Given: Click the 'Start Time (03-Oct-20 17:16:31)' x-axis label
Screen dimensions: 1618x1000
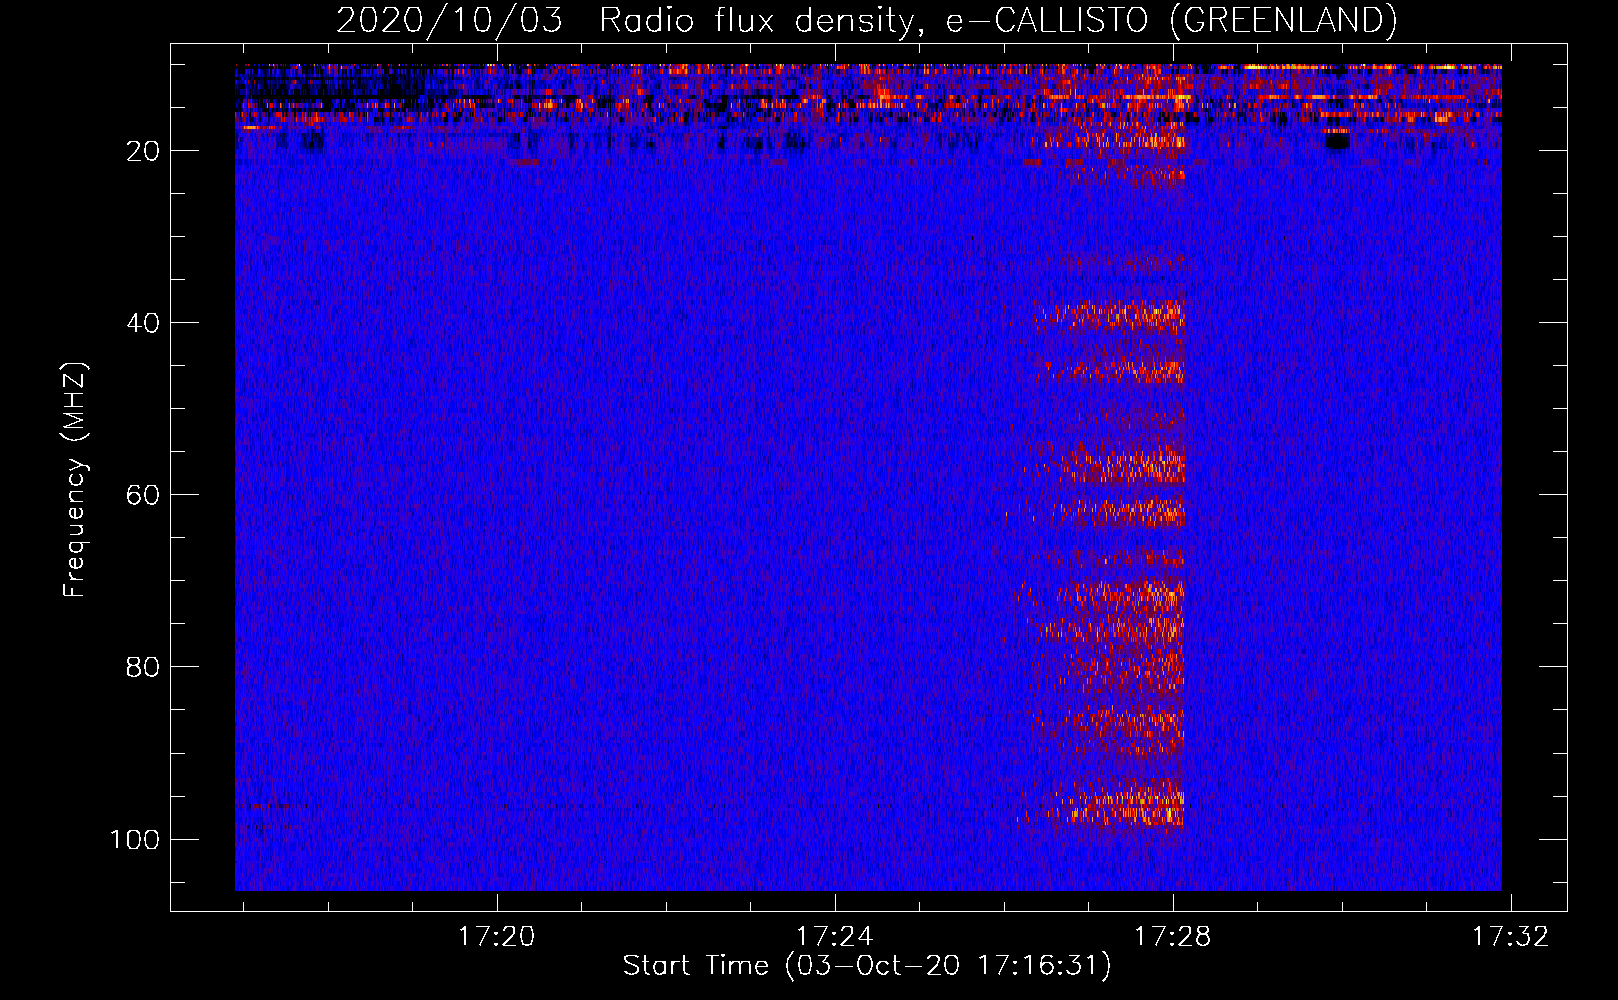Looking at the screenshot, I should [x=867, y=966].
